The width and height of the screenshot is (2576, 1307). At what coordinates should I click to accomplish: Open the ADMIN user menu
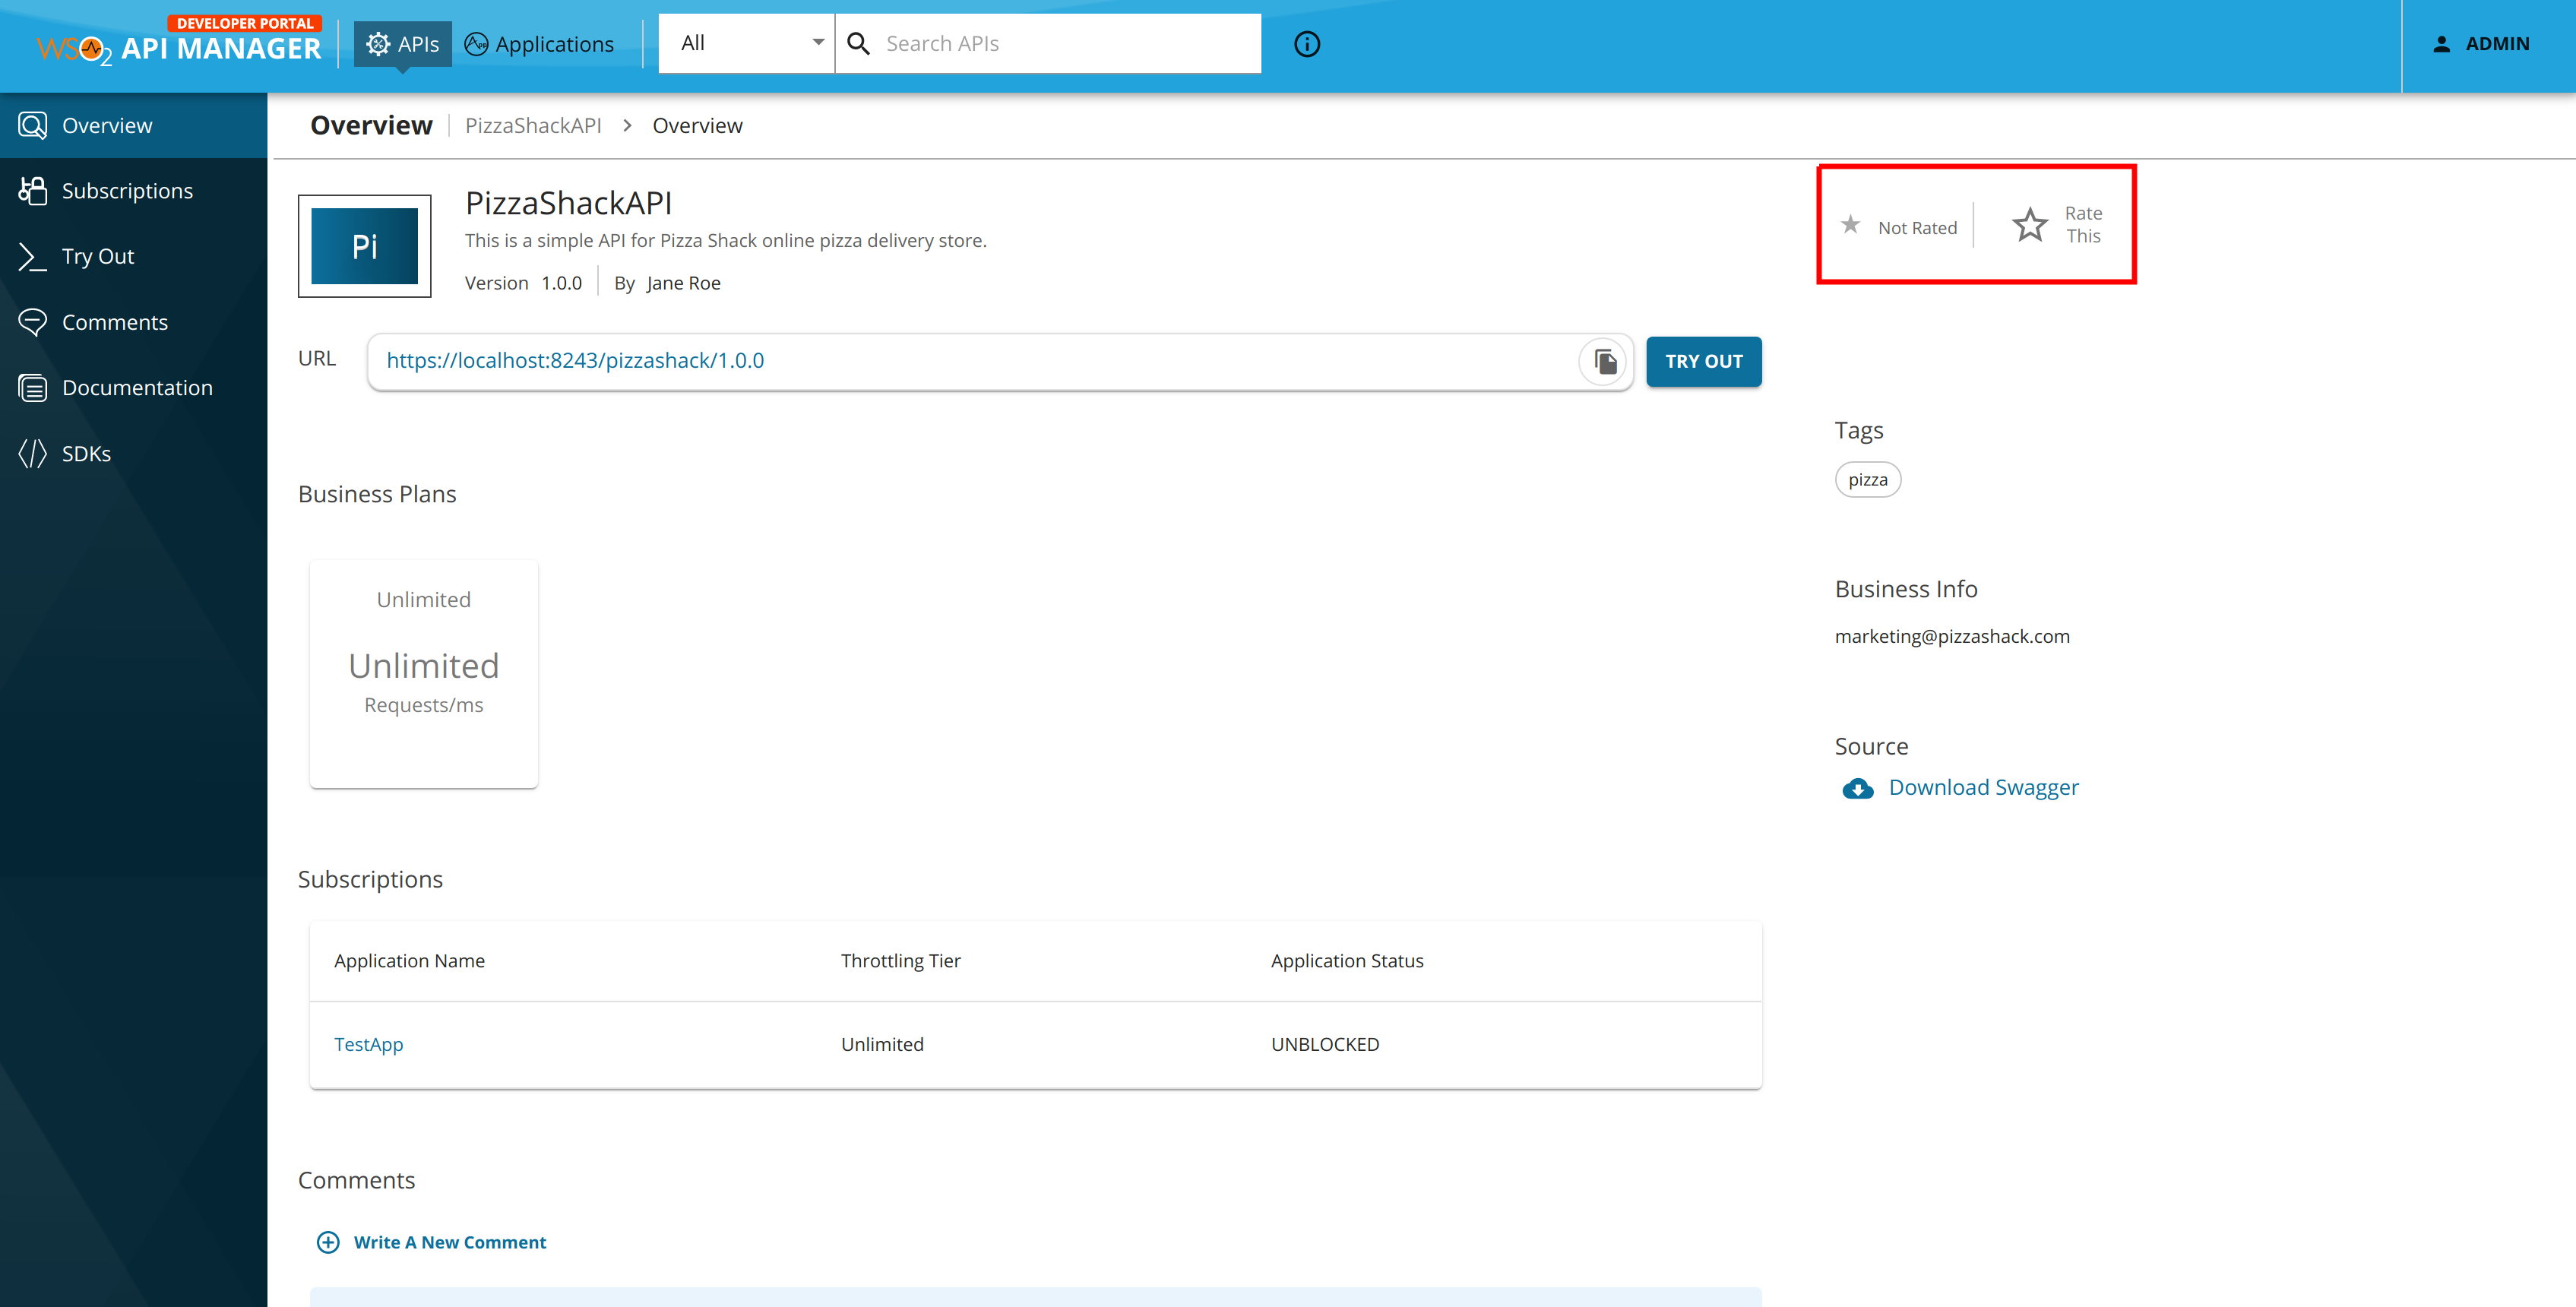(2481, 44)
